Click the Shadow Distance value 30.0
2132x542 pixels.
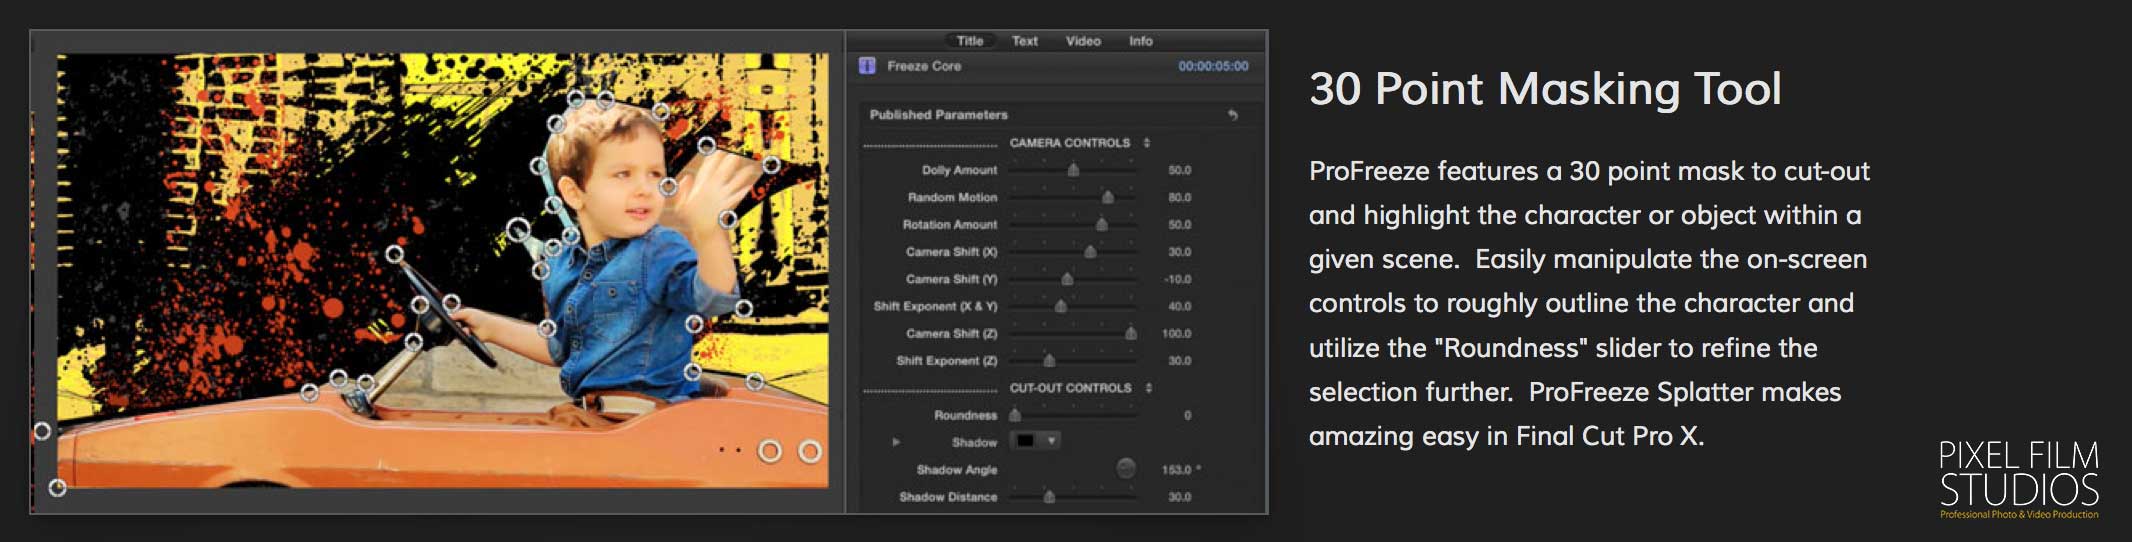tap(1180, 496)
